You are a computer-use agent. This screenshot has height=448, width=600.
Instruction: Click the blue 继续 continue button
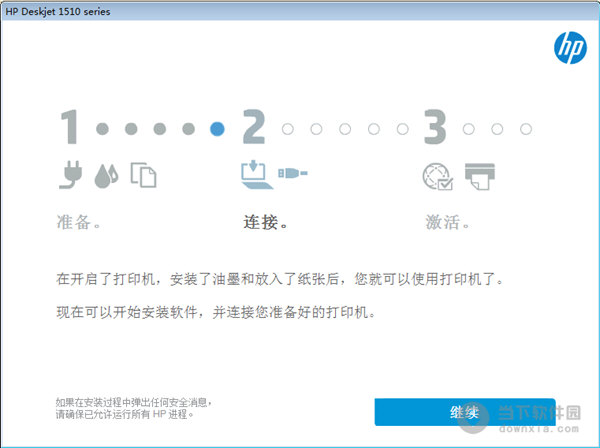(x=465, y=412)
